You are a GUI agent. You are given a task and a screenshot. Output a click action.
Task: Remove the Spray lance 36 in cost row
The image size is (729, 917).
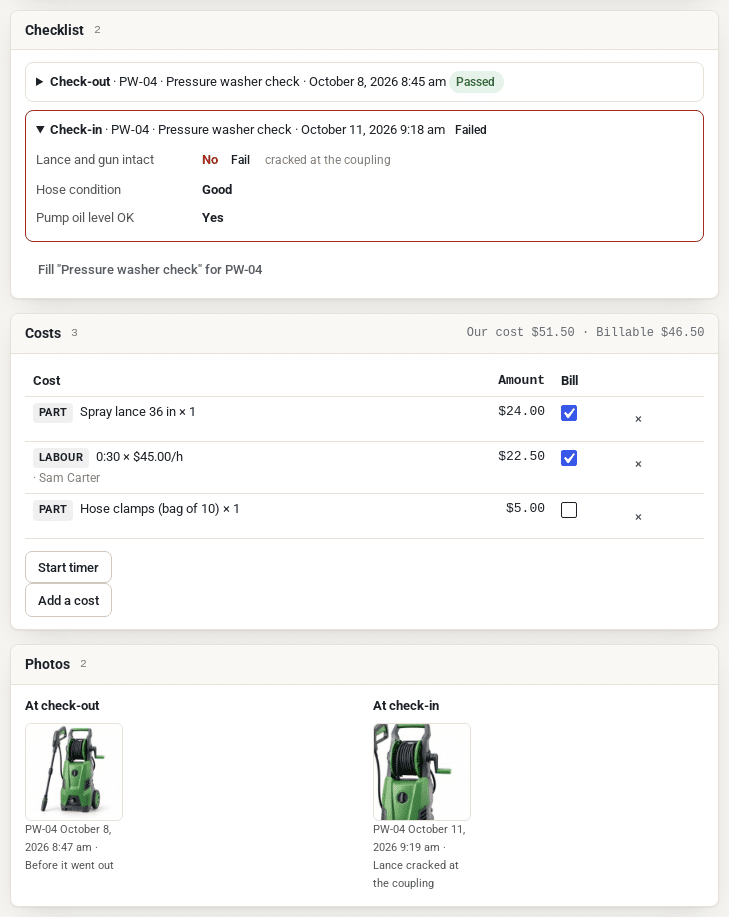638,419
